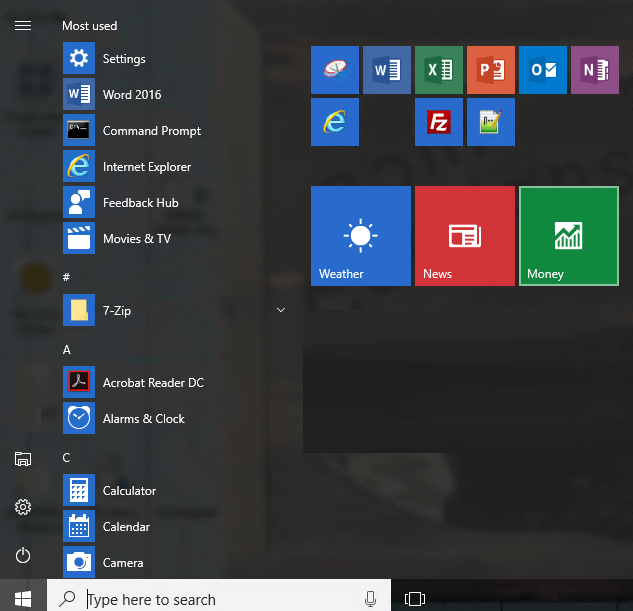Expand the 7-Zip folder chevron
The height and width of the screenshot is (611, 633).
[281, 311]
